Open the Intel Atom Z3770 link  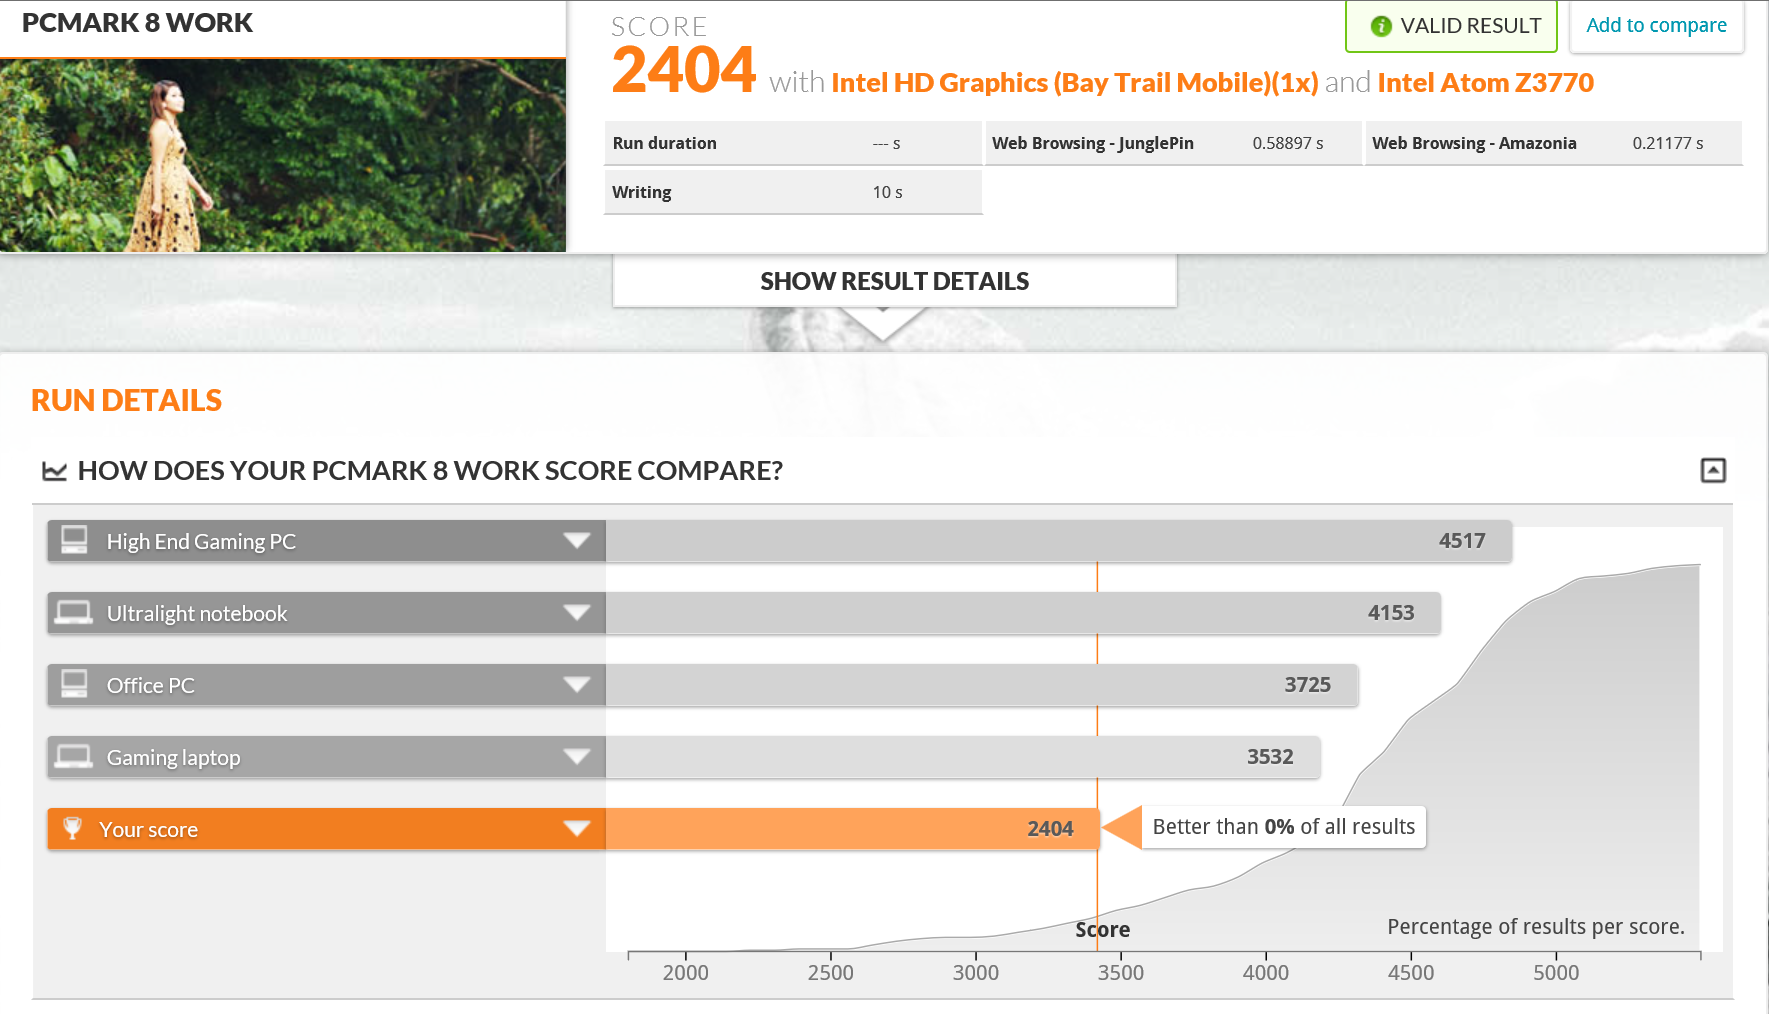click(x=1485, y=83)
